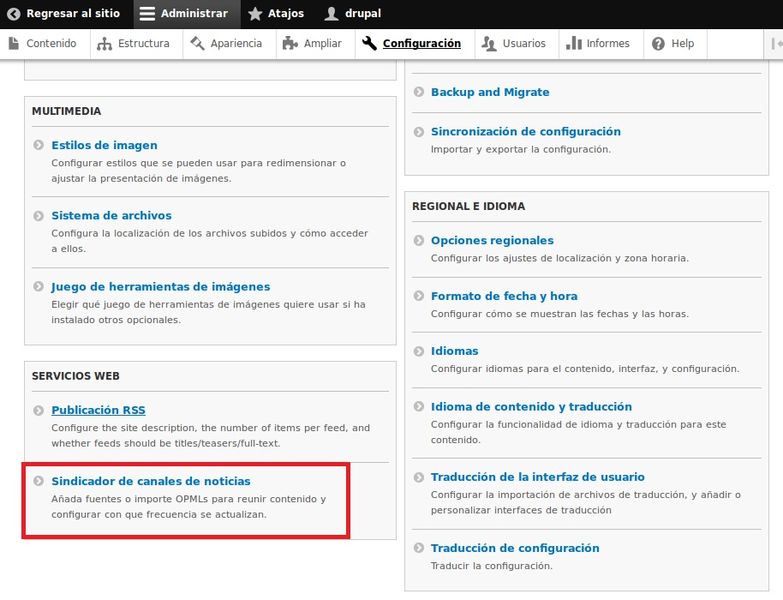Viewport: 783px width, 600px height.
Task: Open Formato de fecha y hora
Action: (504, 296)
